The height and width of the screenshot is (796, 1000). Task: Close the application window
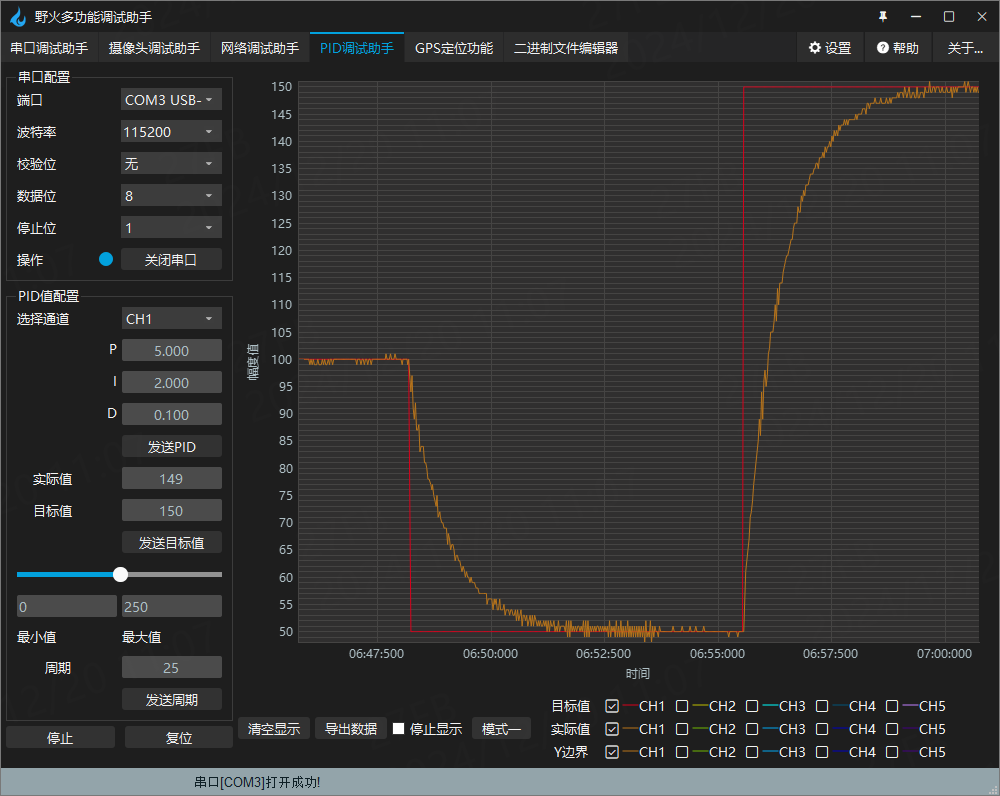pyautogui.click(x=982, y=17)
